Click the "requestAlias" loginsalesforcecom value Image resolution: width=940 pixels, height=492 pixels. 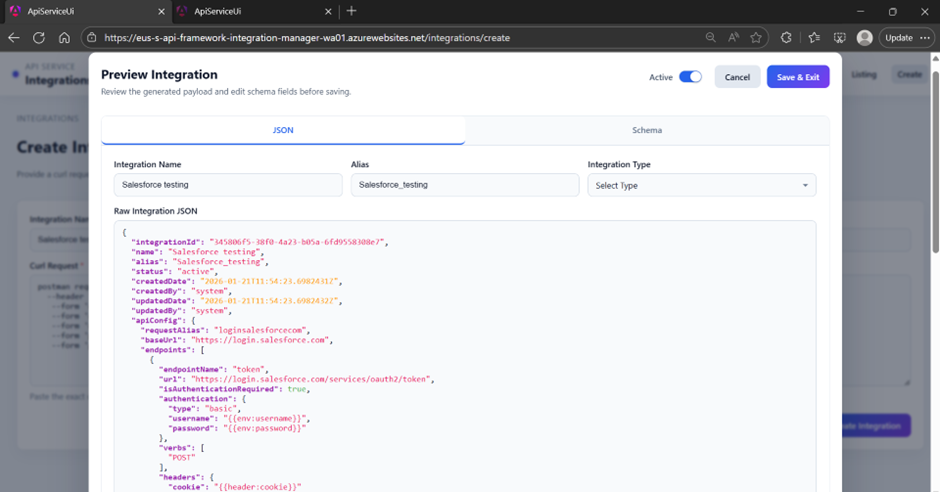[x=261, y=330]
